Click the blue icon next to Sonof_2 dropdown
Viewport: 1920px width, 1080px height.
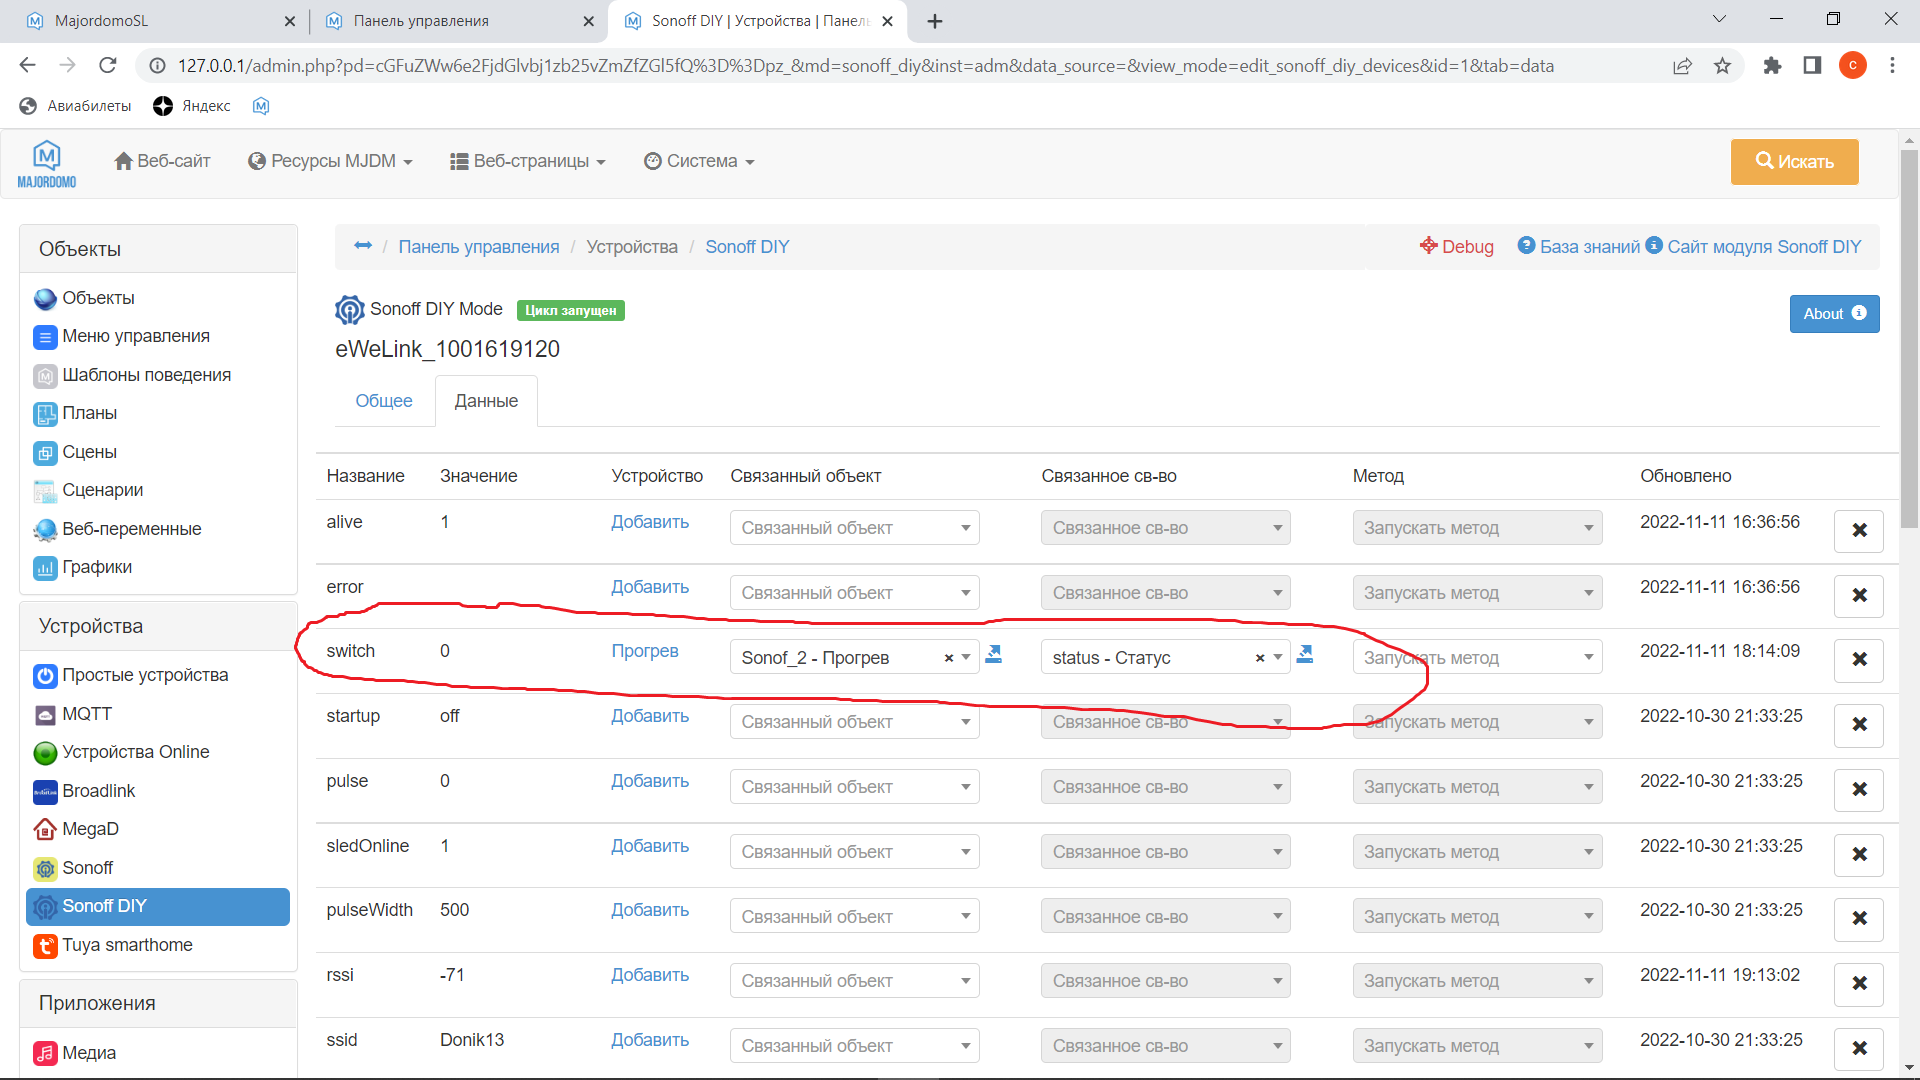[993, 654]
